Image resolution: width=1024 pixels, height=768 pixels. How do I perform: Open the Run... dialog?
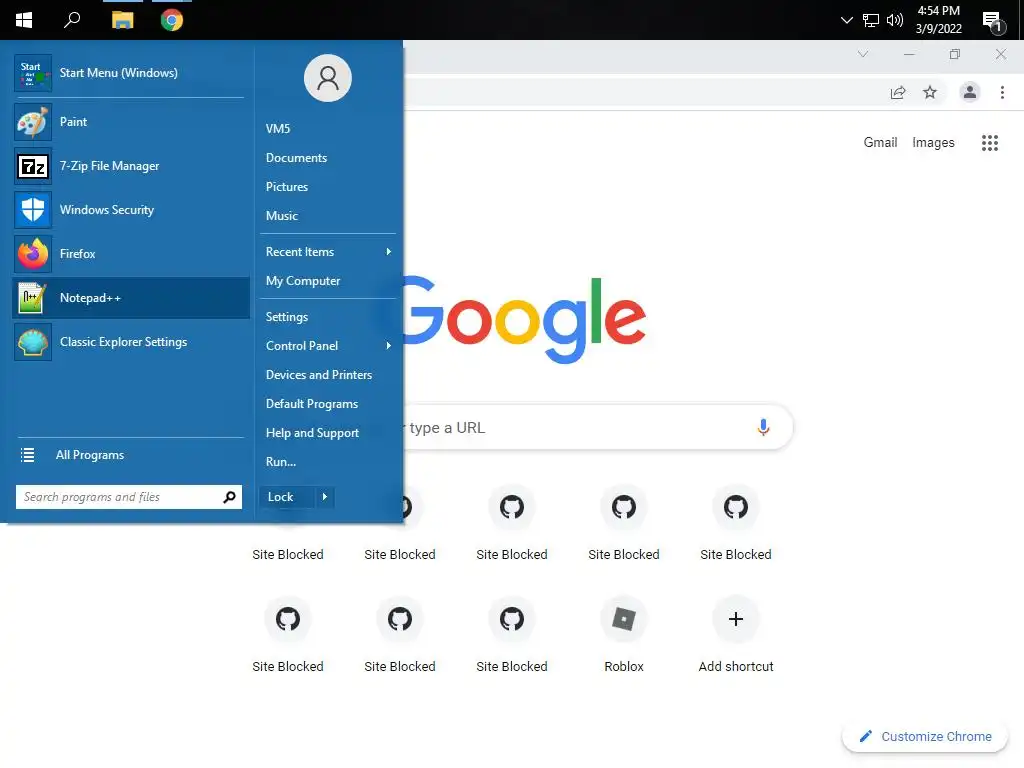coord(328,462)
